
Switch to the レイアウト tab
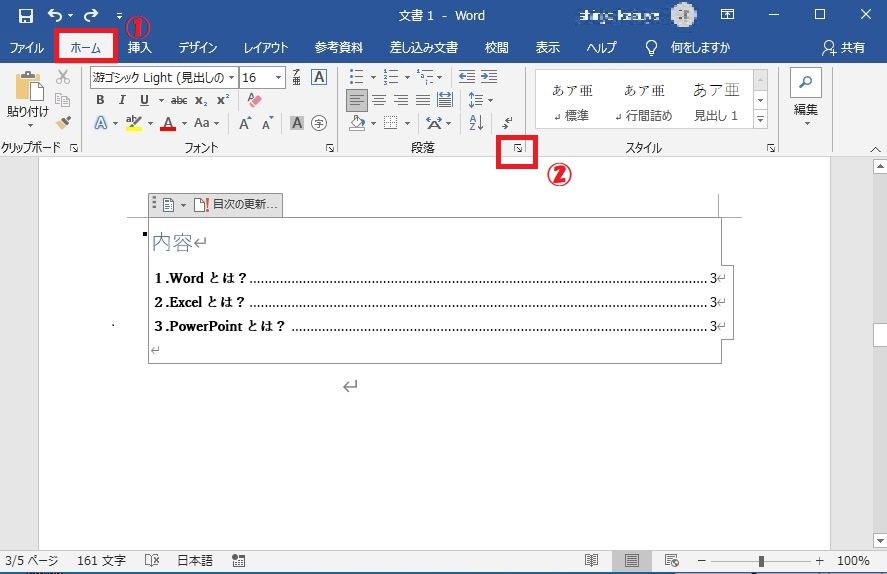[x=265, y=48]
